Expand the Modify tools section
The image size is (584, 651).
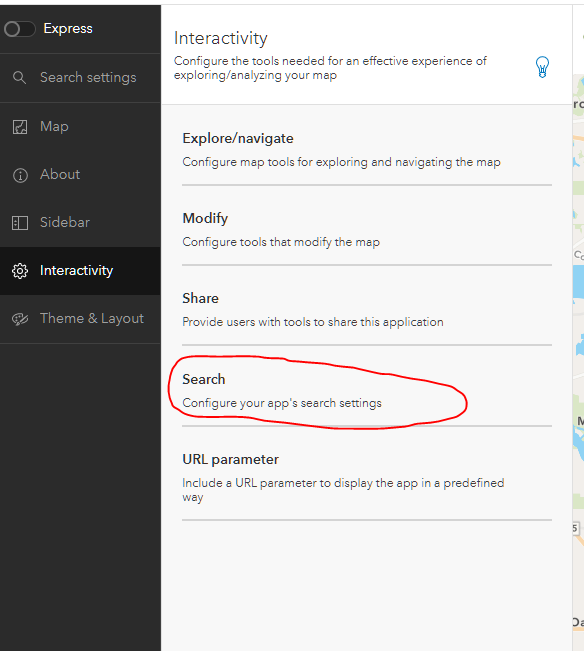point(367,230)
